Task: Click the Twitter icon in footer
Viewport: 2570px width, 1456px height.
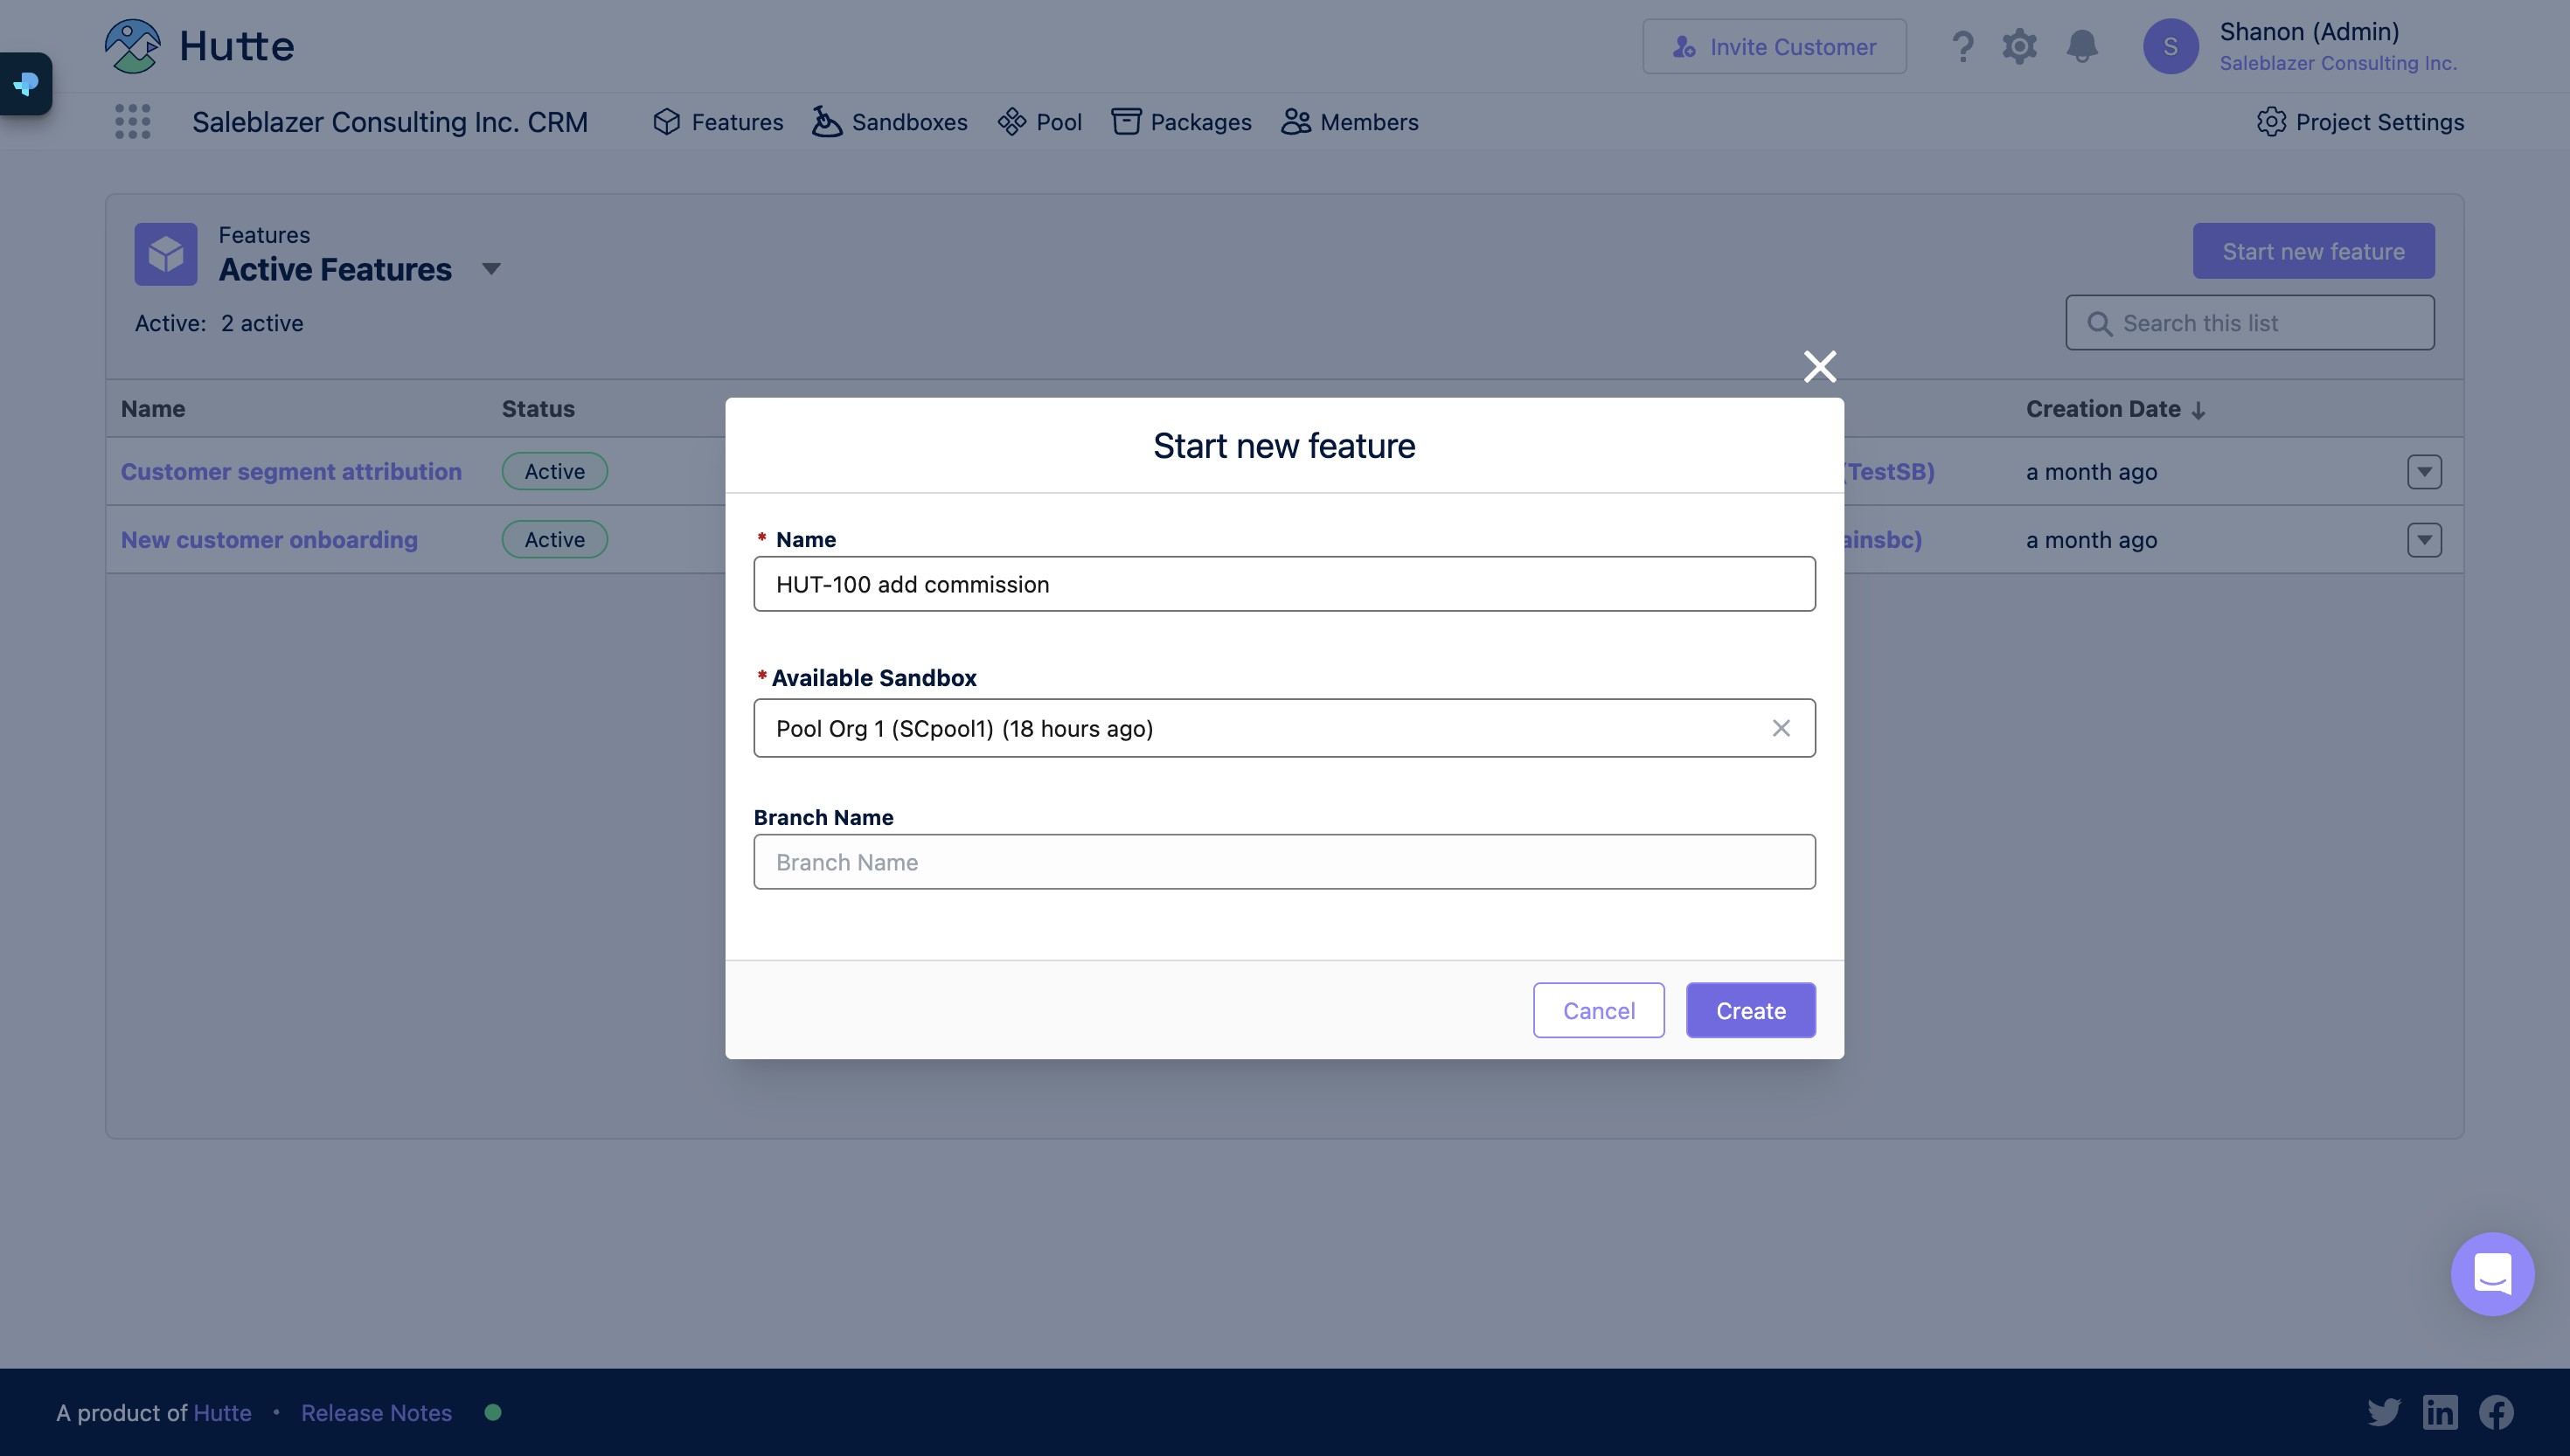Action: (2384, 1412)
